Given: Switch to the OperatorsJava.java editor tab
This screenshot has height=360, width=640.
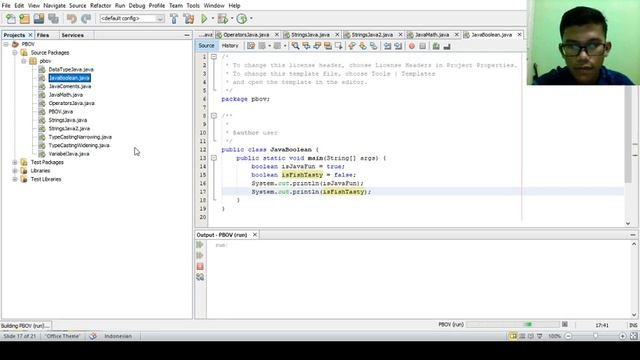Looking at the screenshot, I should pyautogui.click(x=247, y=35).
